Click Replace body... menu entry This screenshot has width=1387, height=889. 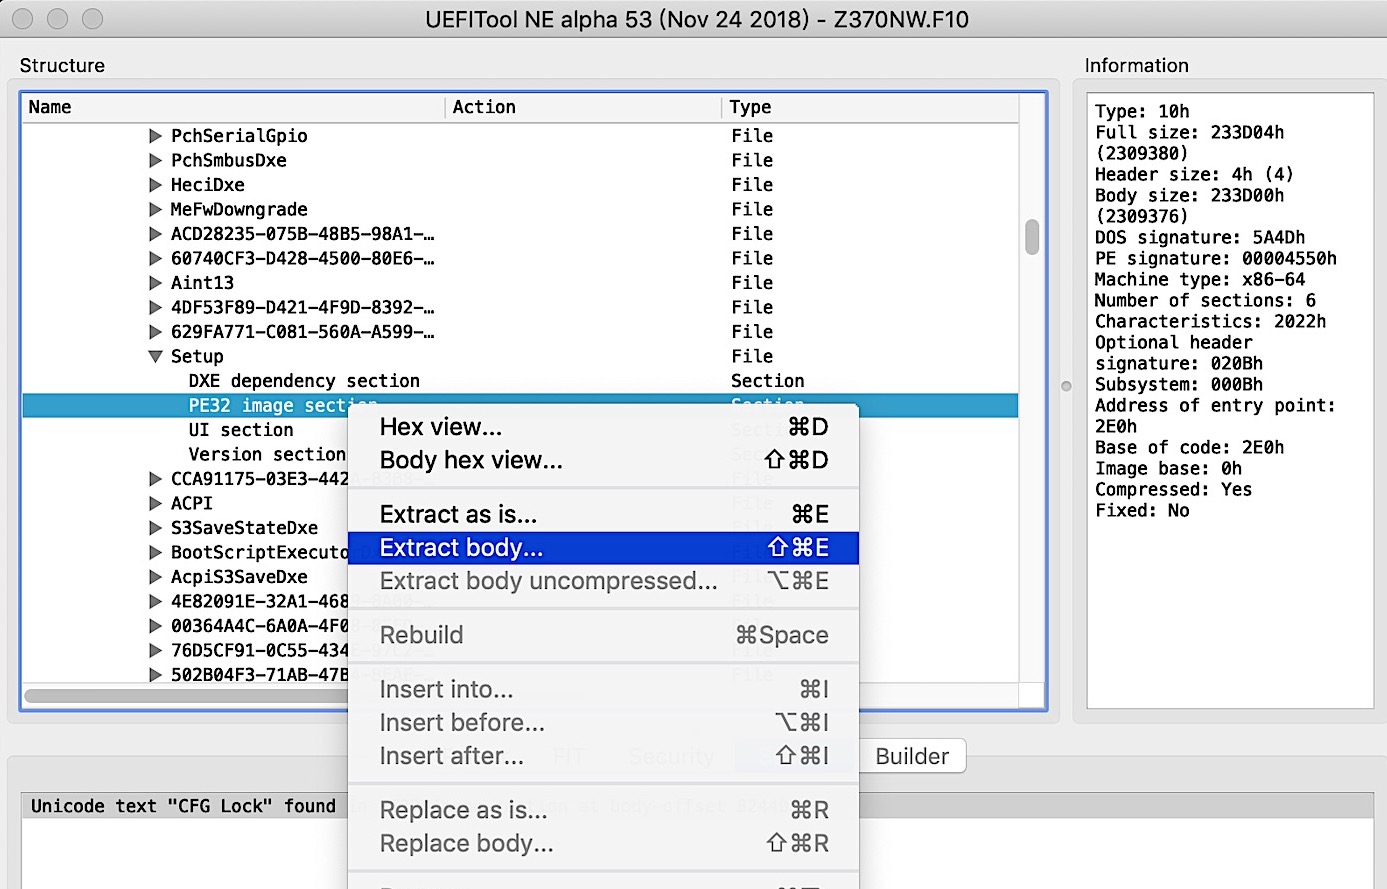pyautogui.click(x=603, y=843)
